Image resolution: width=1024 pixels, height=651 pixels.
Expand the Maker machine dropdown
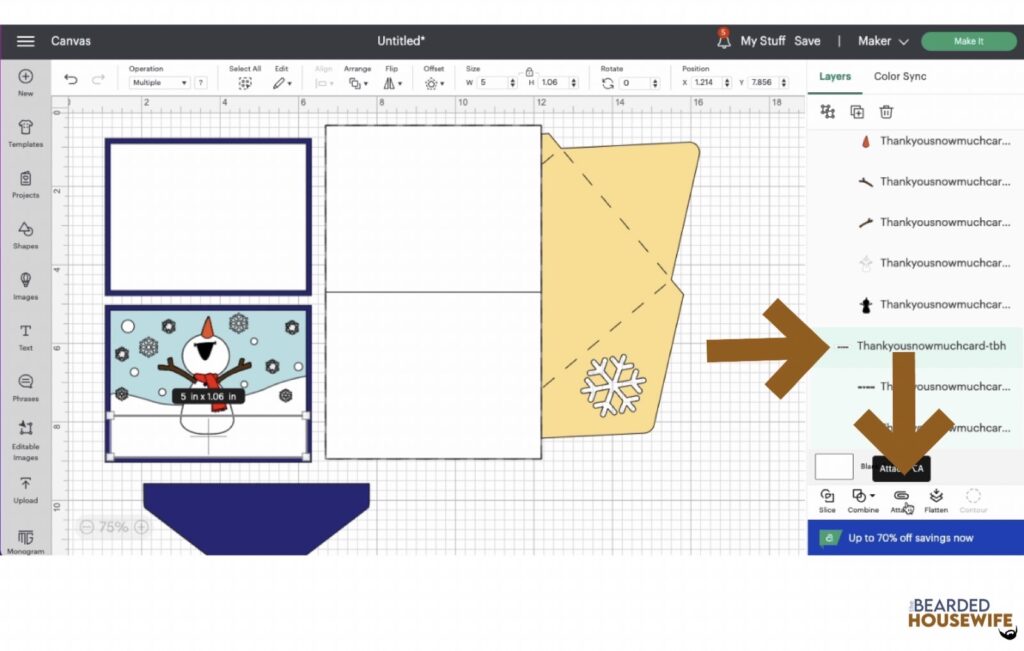(883, 41)
